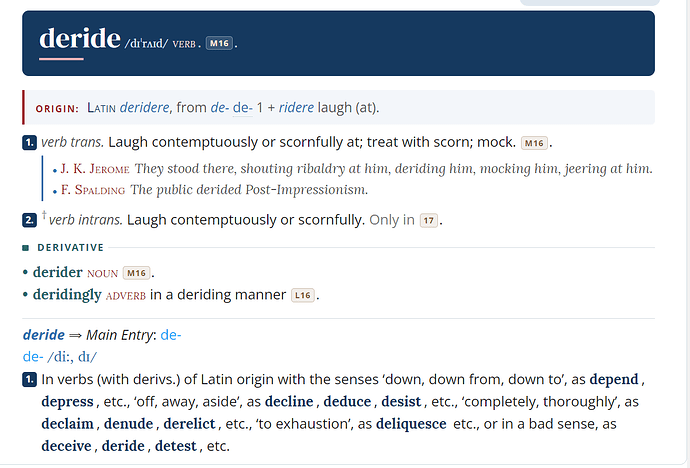Click the J. K. Jerome citation author name

coord(95,169)
